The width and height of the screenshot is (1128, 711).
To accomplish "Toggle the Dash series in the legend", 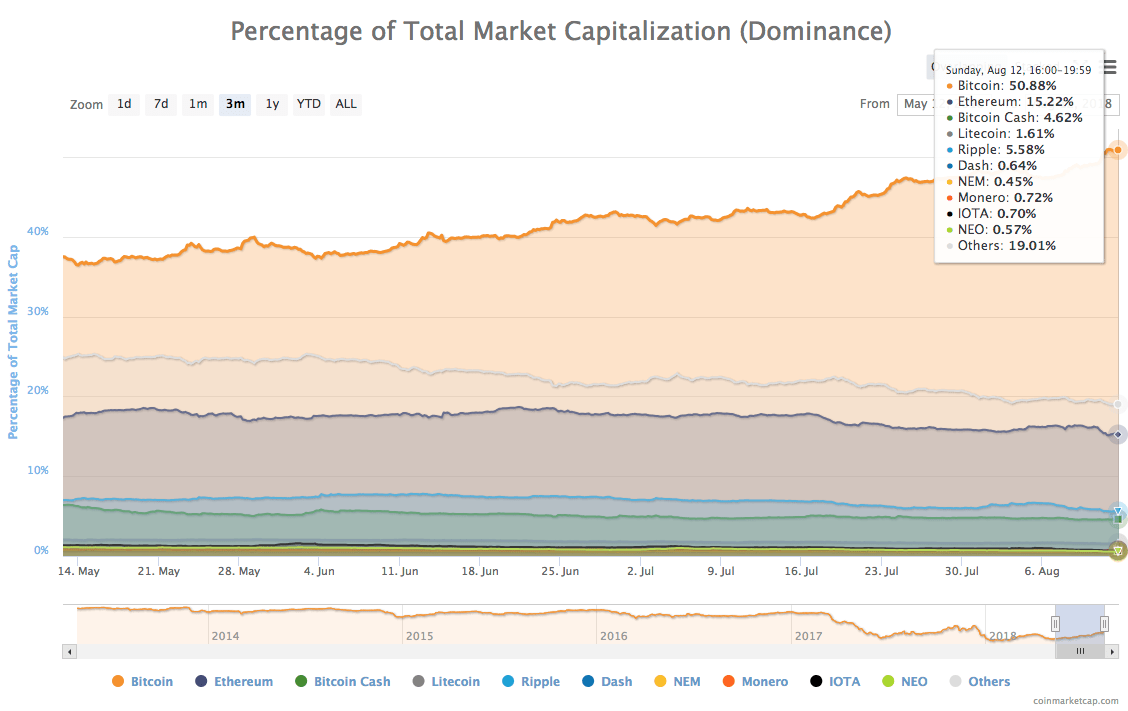I will coord(607,681).
